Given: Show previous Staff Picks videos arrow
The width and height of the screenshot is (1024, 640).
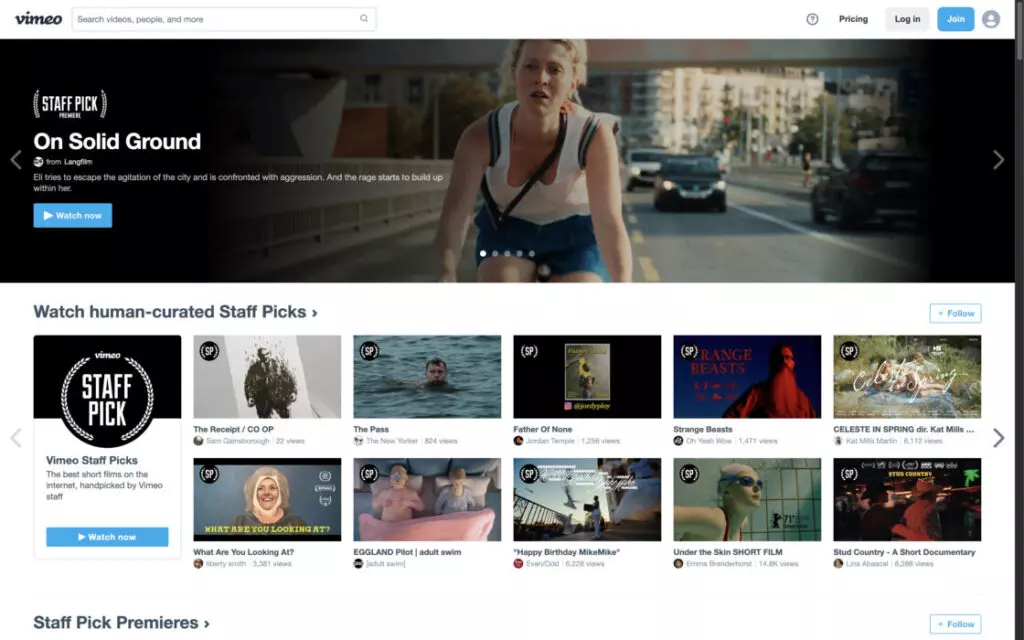Looking at the screenshot, I should point(16,438).
